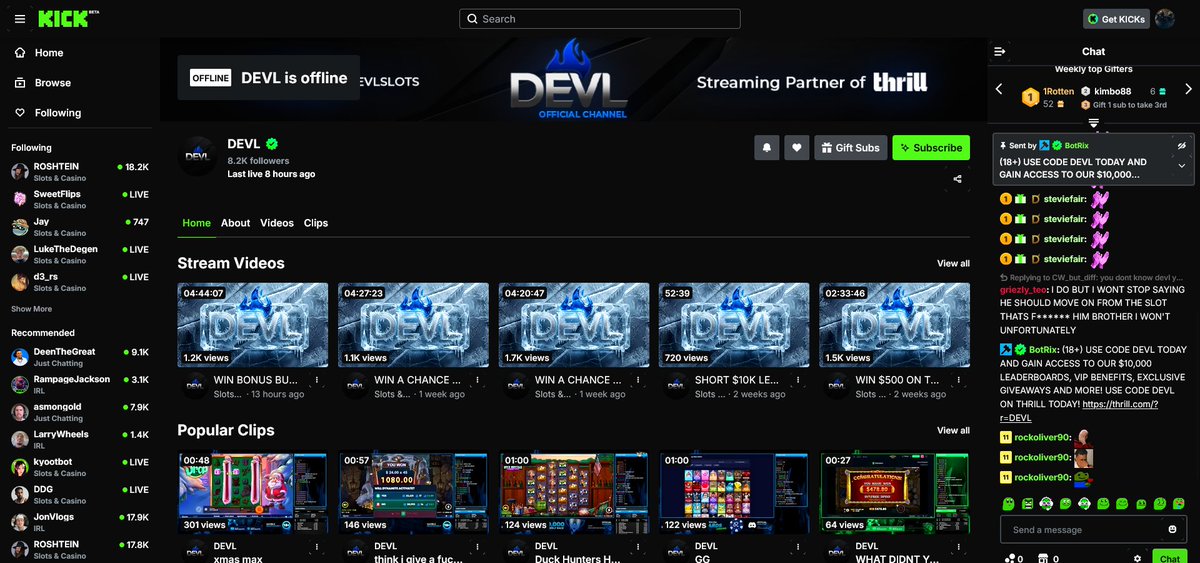Open options menu on the GG clip
This screenshot has width=1200, height=563.
click(x=799, y=546)
